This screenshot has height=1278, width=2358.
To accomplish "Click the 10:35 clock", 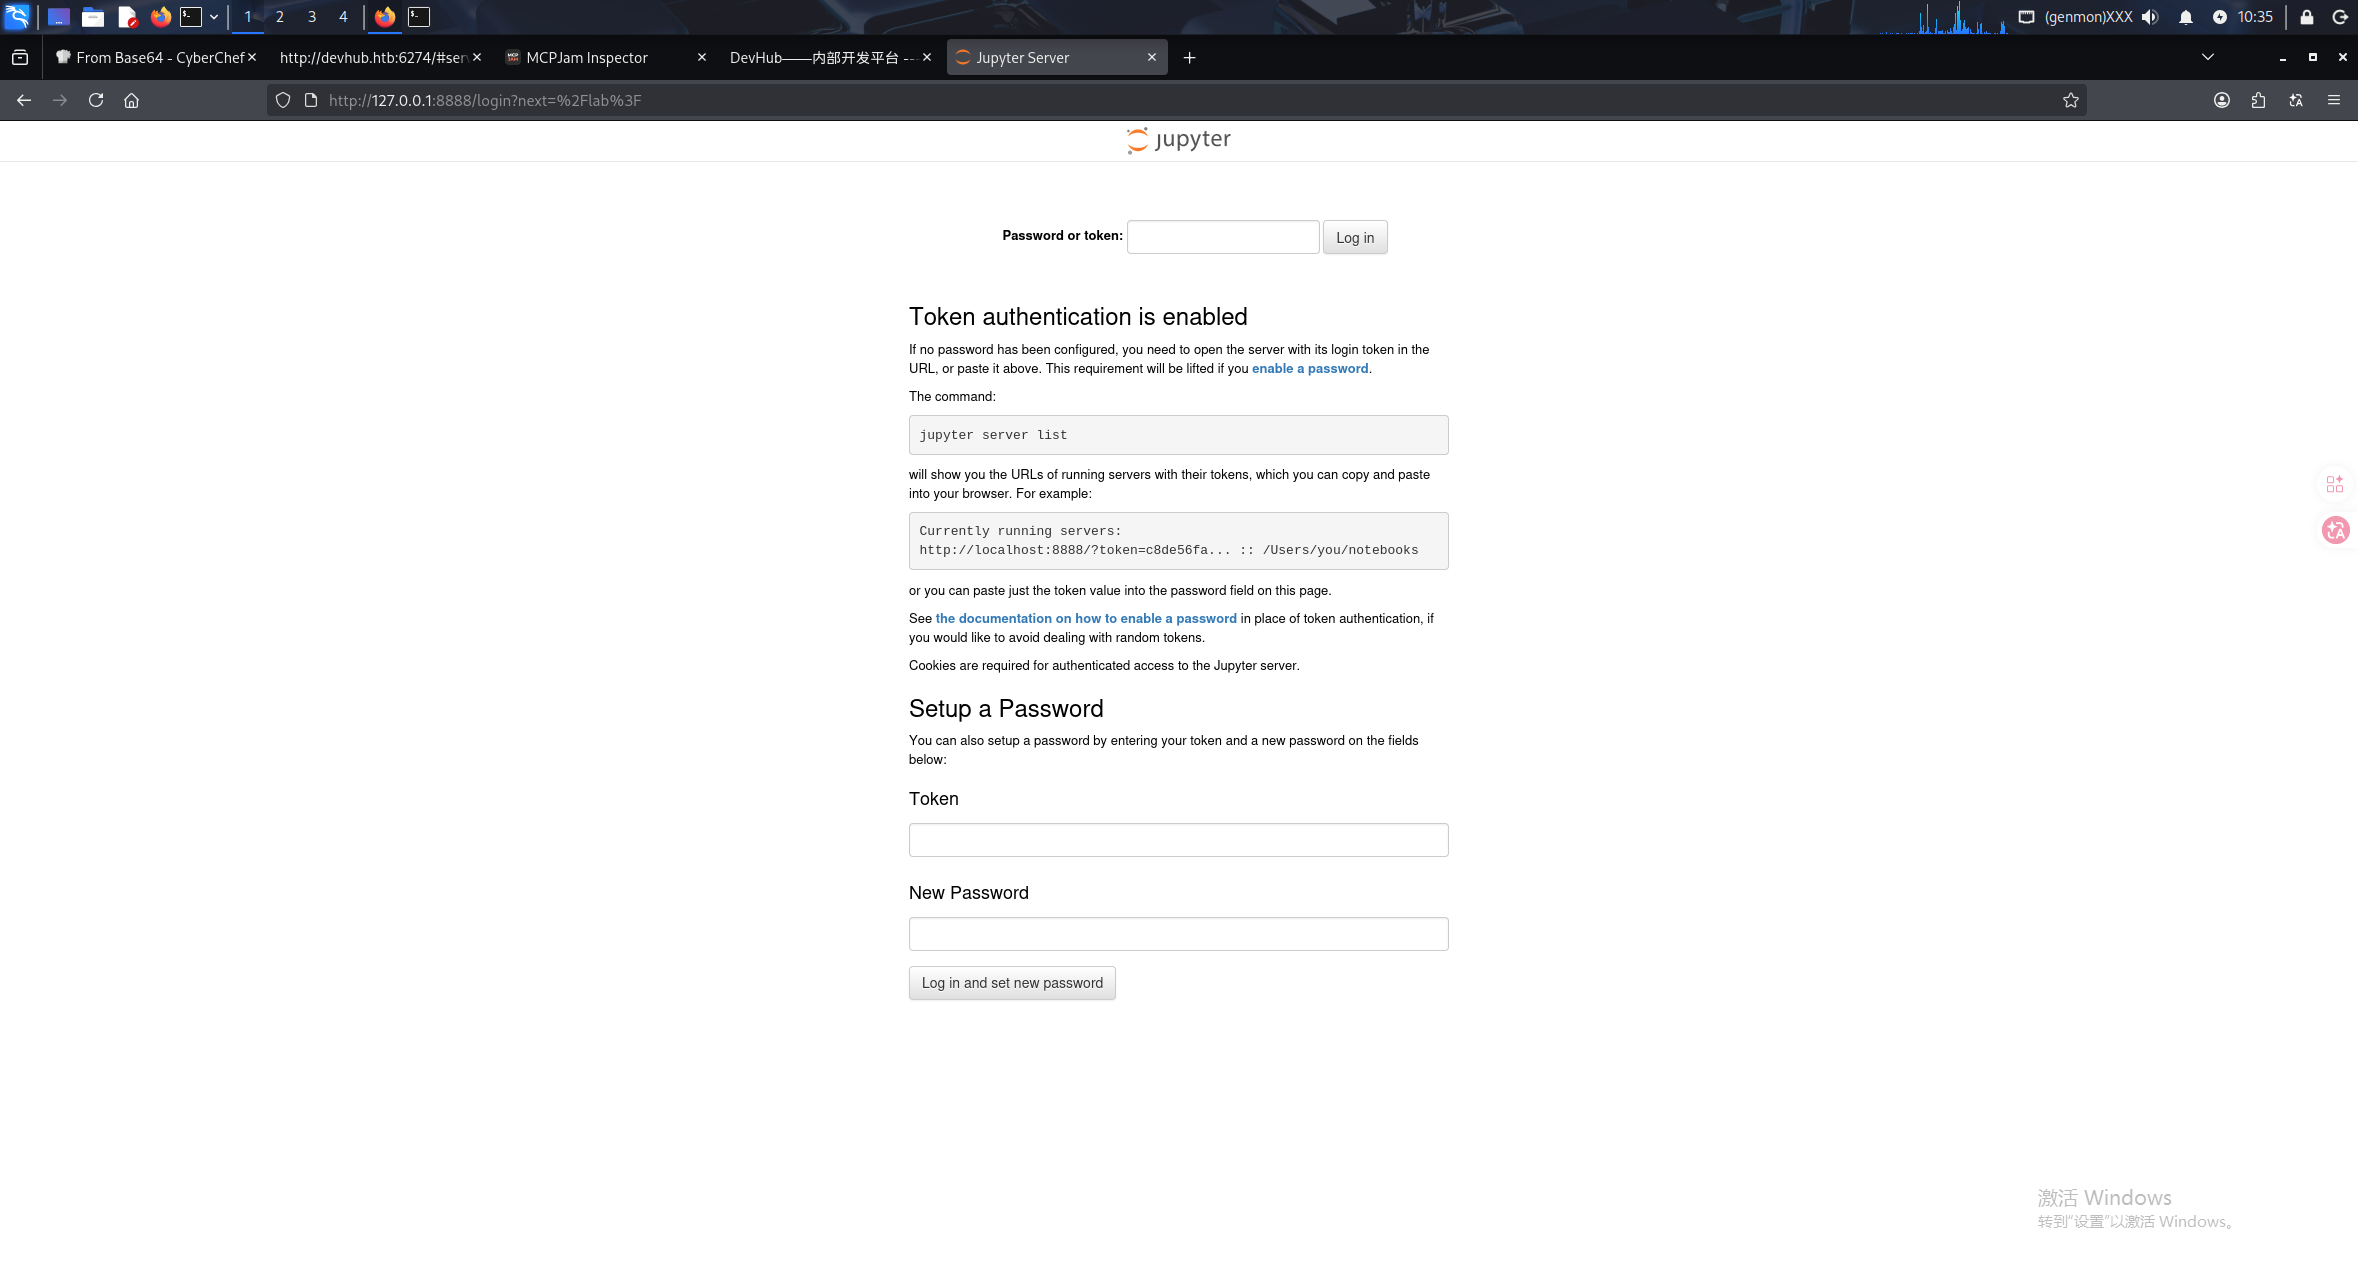I will (x=2255, y=17).
